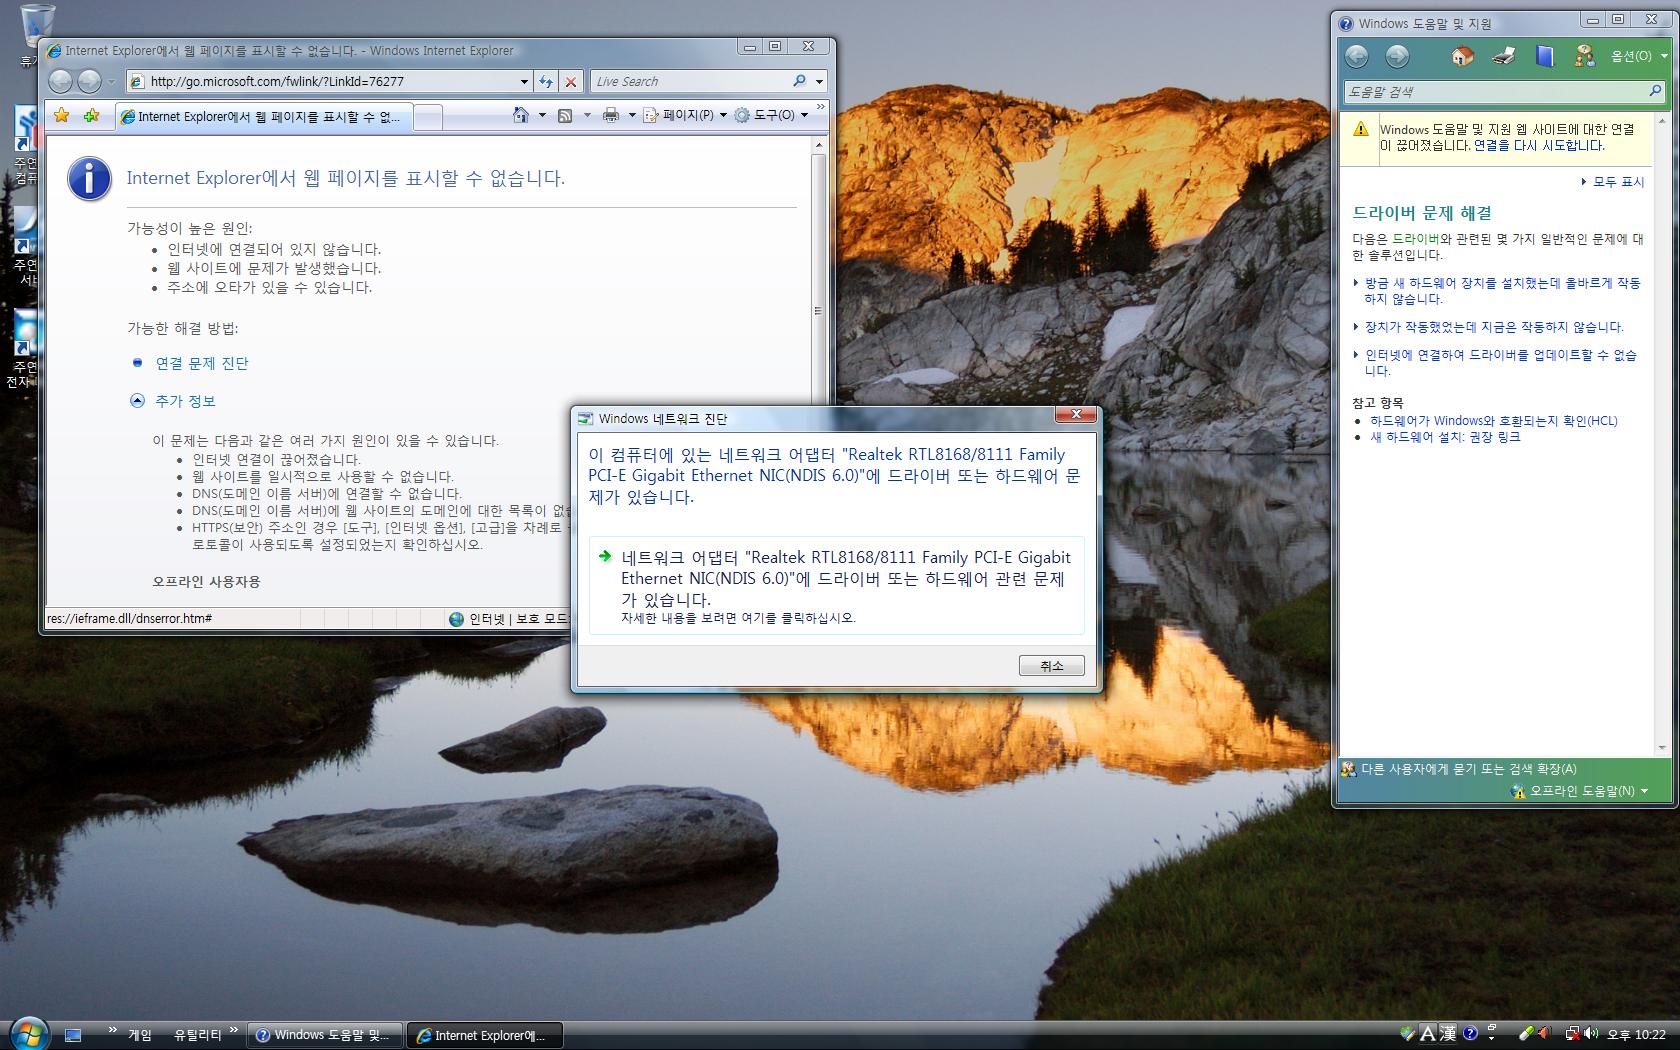Click the IE back navigation button

[61, 82]
